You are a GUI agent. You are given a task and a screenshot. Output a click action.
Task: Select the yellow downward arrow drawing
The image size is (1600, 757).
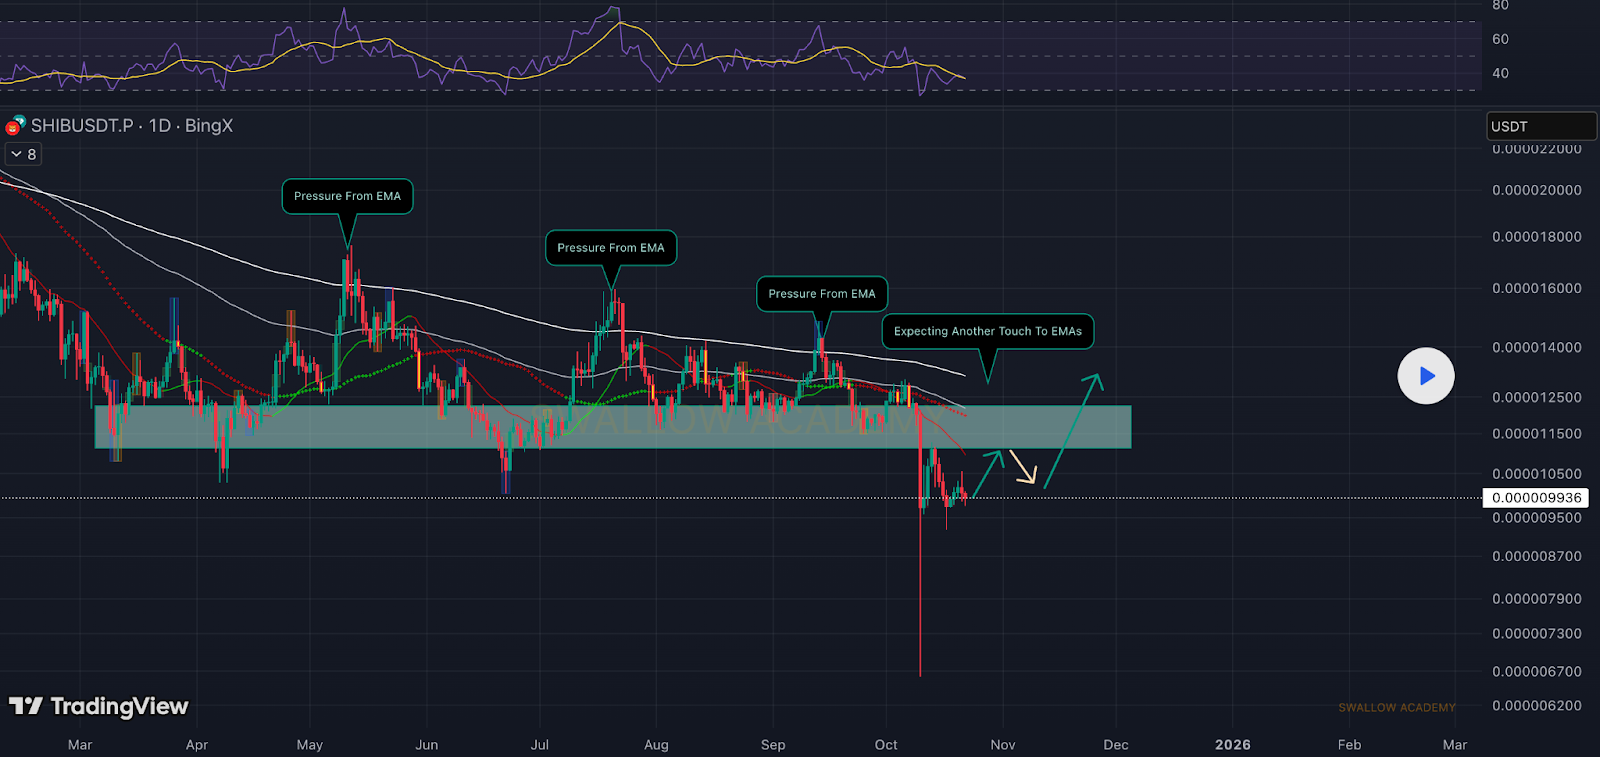pos(1022,467)
